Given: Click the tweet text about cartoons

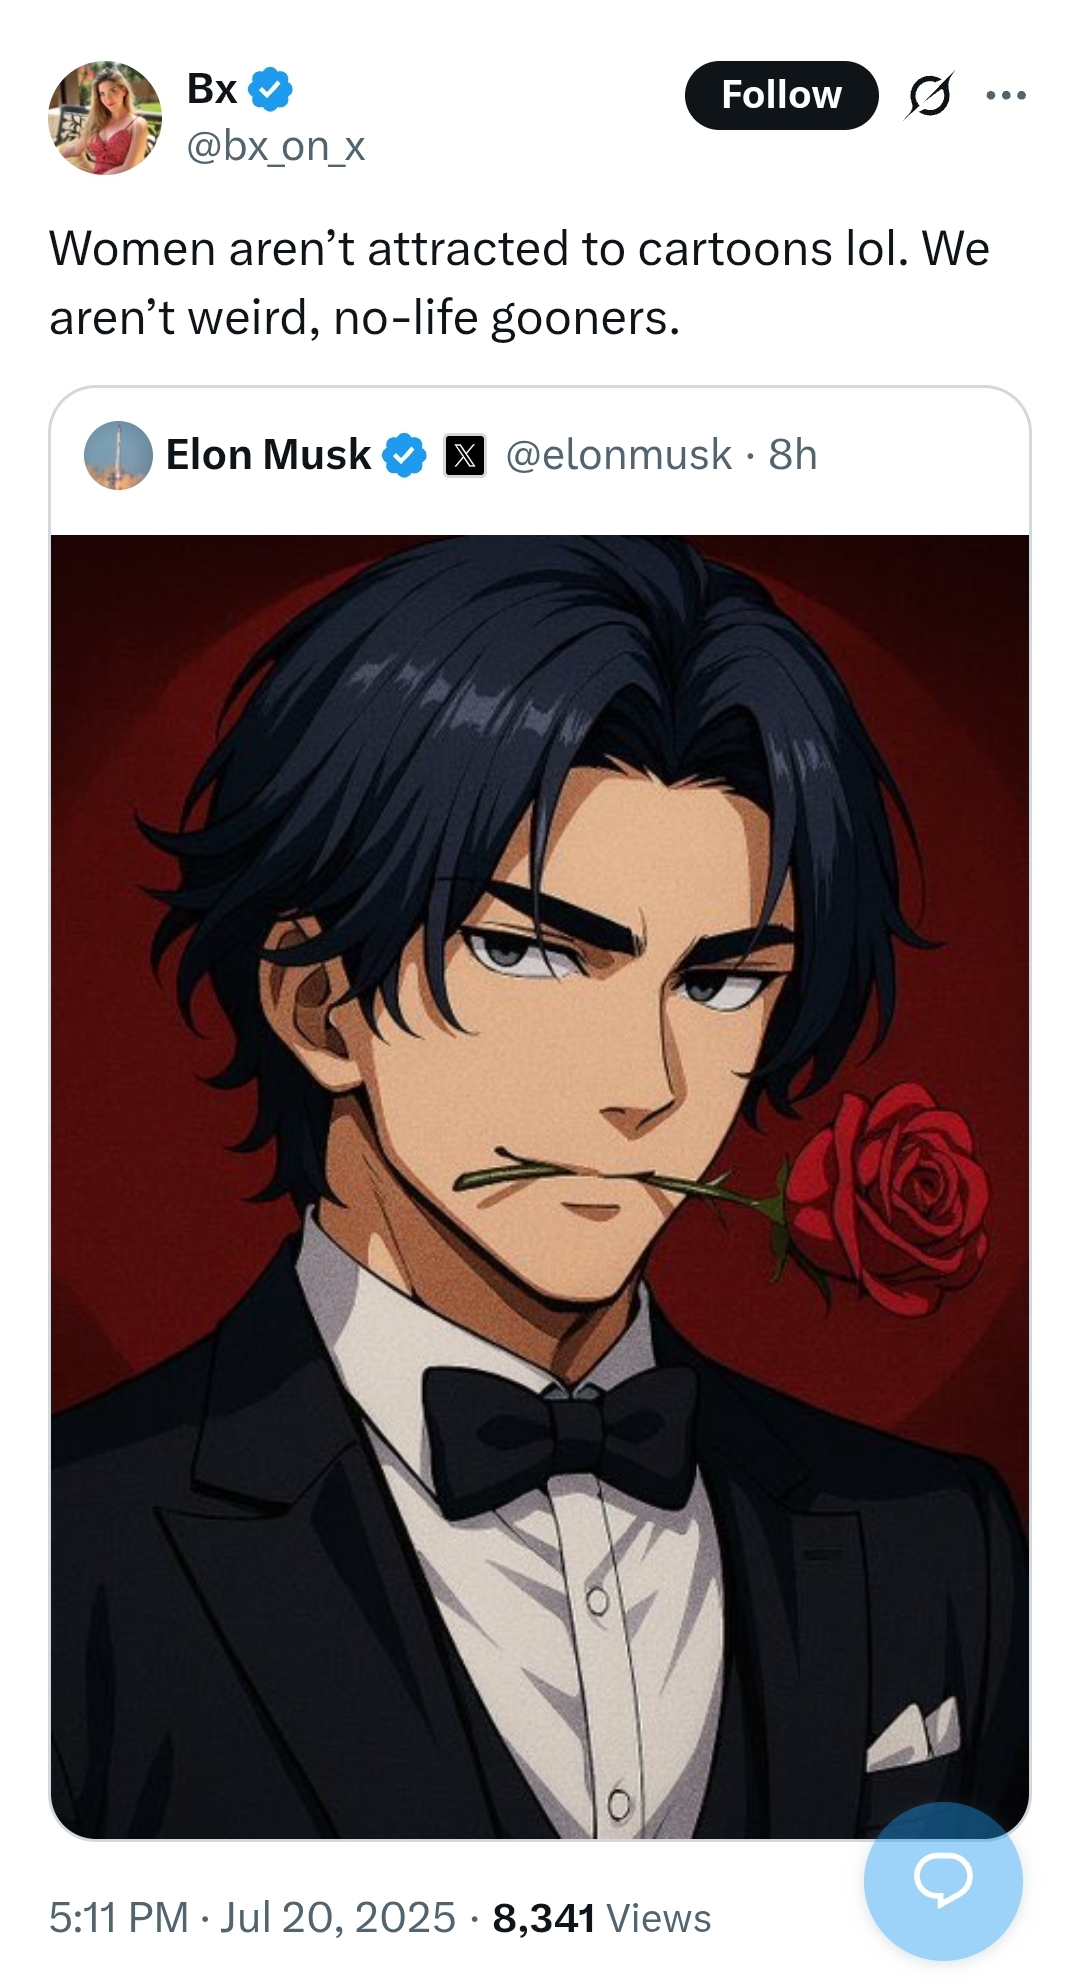Looking at the screenshot, I should (x=519, y=283).
